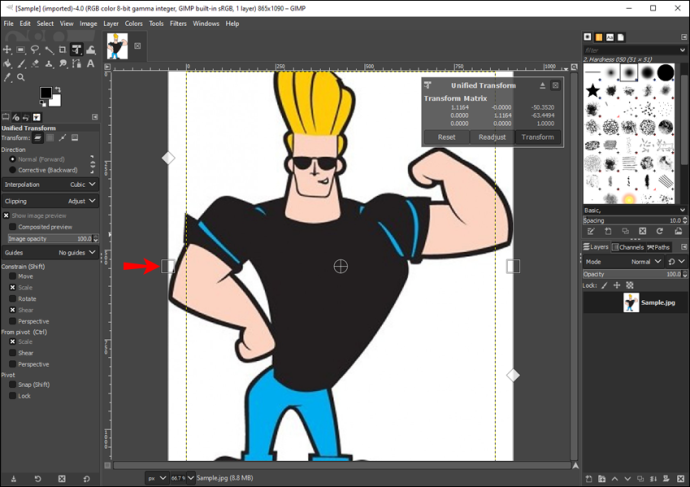Switch to the Channels tab

pos(628,247)
